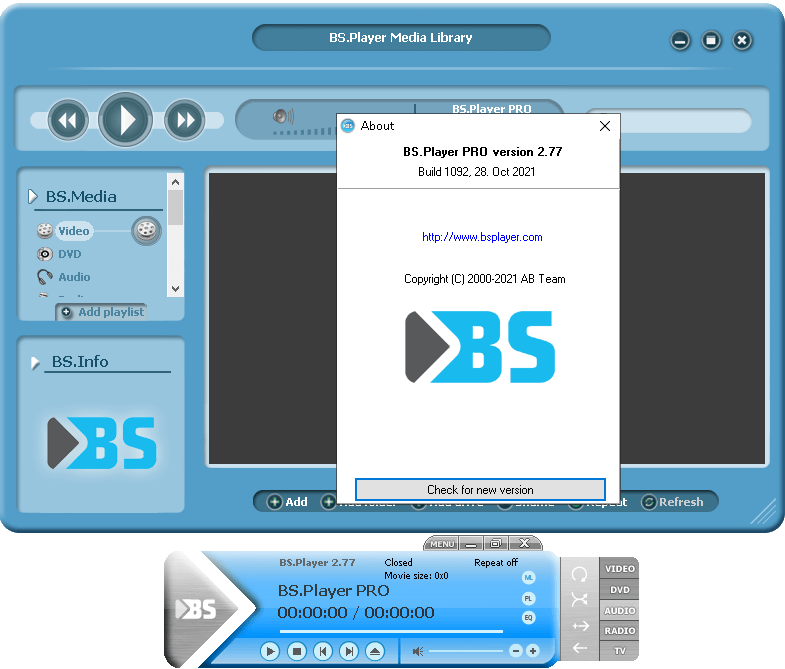Click the Media Library volume level bars
Image resolution: width=785 pixels, height=669 pixels.
point(304,132)
